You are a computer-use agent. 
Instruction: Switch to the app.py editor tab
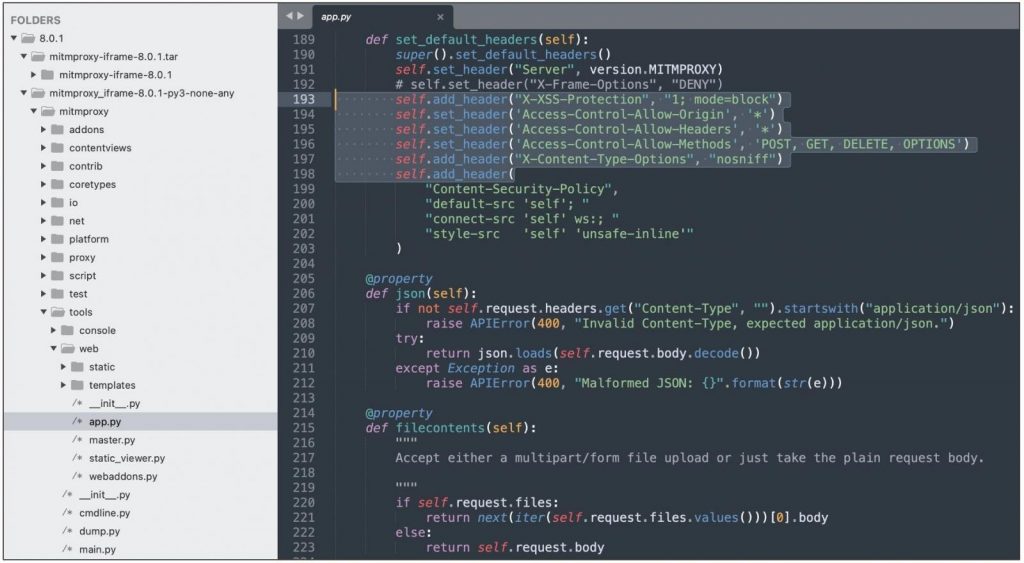pyautogui.click(x=337, y=17)
